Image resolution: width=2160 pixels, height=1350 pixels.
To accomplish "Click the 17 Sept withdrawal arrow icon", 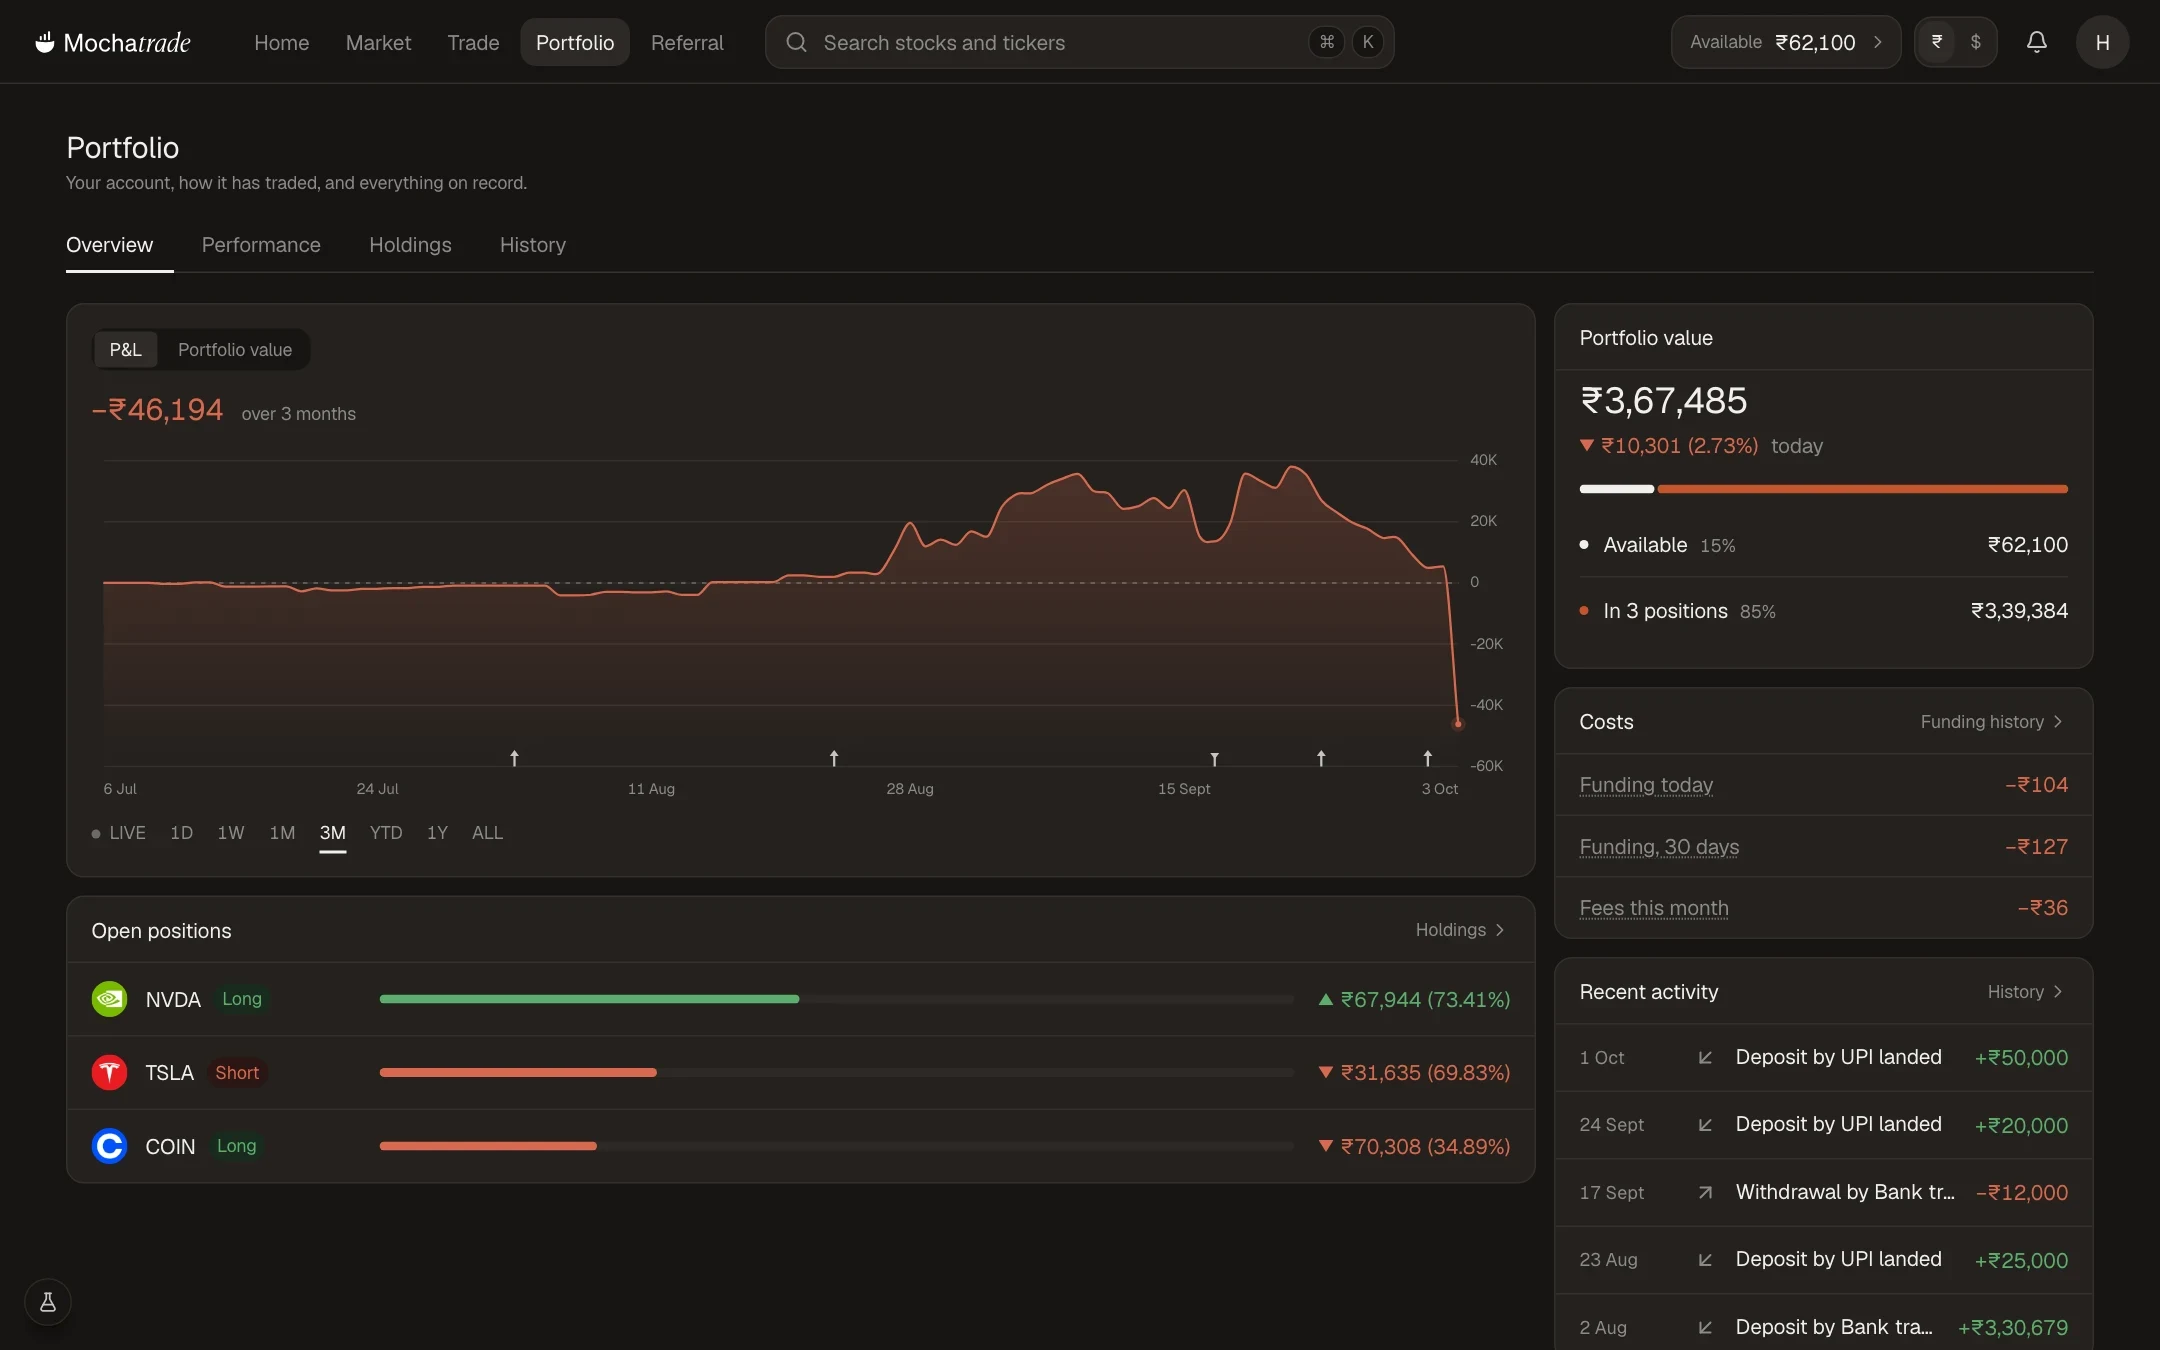I will click(x=1705, y=1192).
